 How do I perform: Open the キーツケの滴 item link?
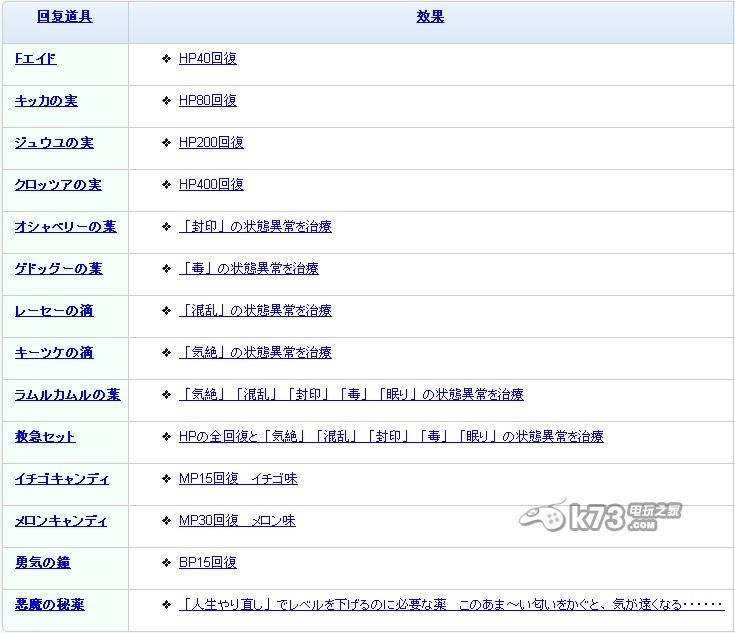tap(54, 353)
